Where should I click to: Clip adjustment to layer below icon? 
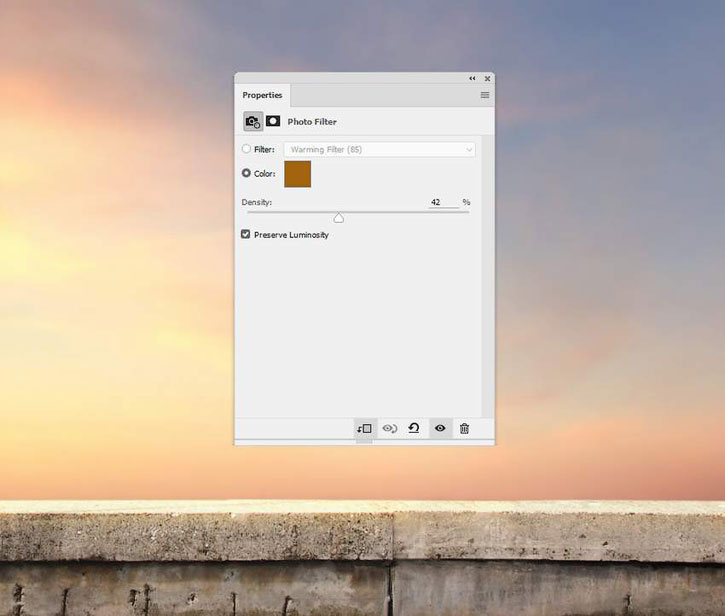364,429
